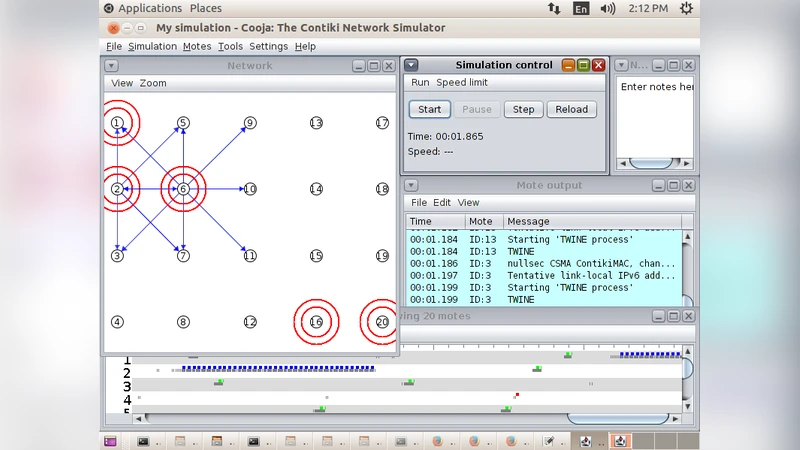Image resolution: width=800 pixels, height=450 pixels.
Task: Open the session gear menu
Action: point(686,8)
